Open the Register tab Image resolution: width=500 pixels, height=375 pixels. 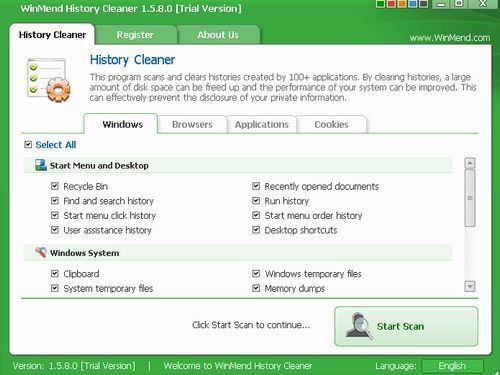(x=135, y=35)
